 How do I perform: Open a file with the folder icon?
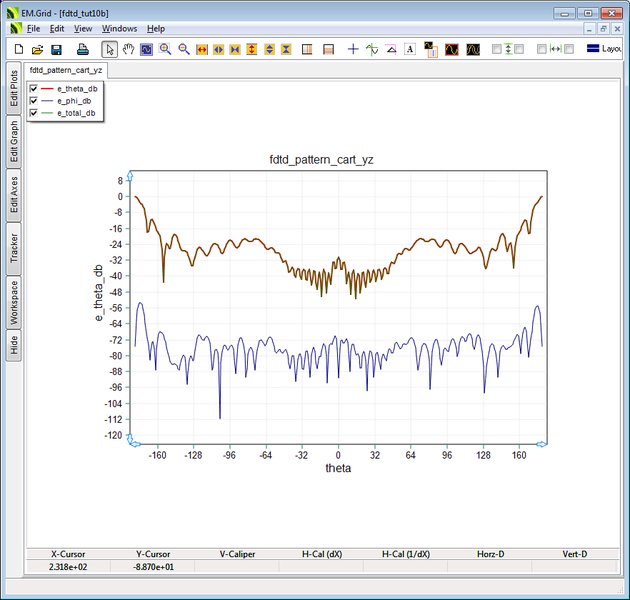[36, 49]
